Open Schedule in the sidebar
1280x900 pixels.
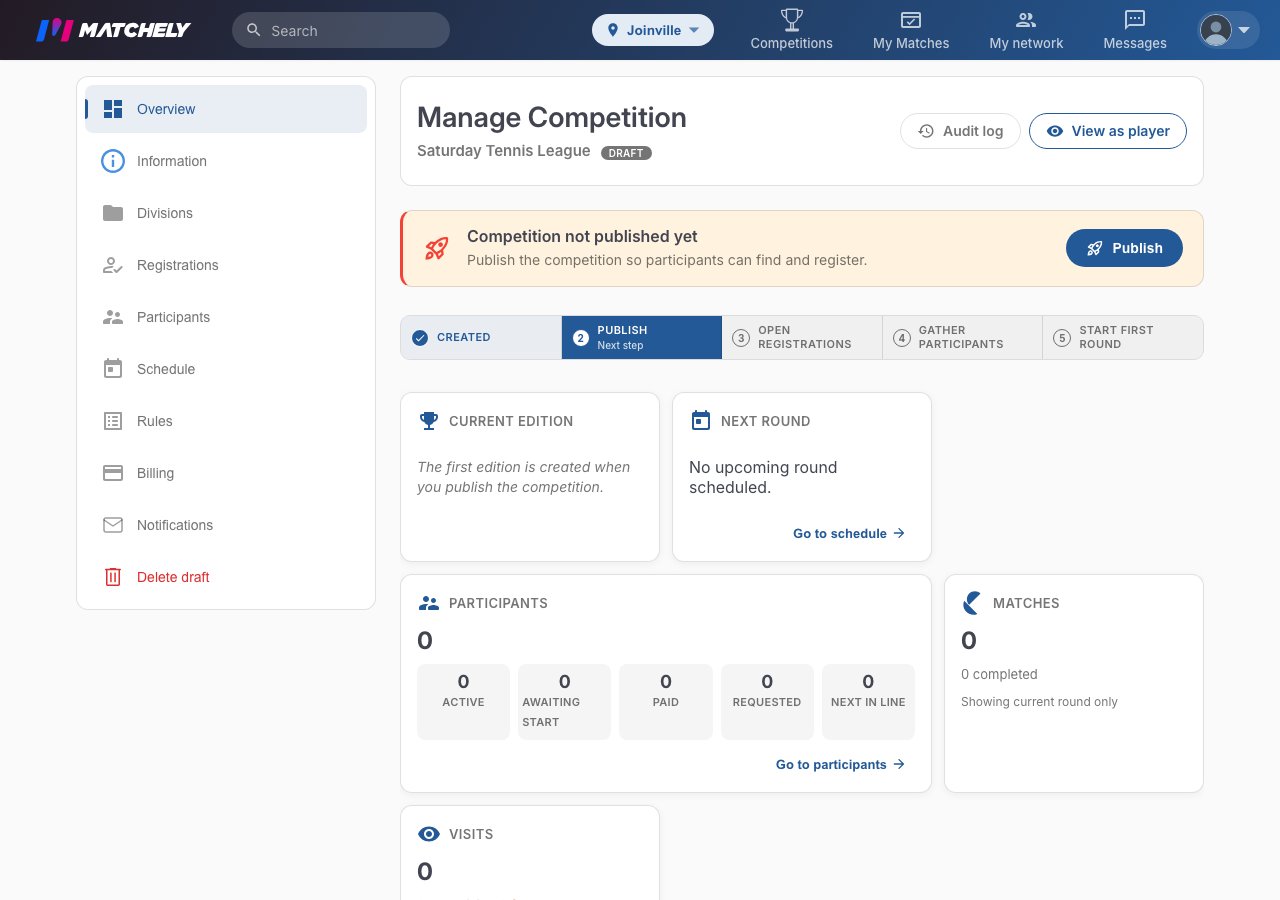coord(226,369)
